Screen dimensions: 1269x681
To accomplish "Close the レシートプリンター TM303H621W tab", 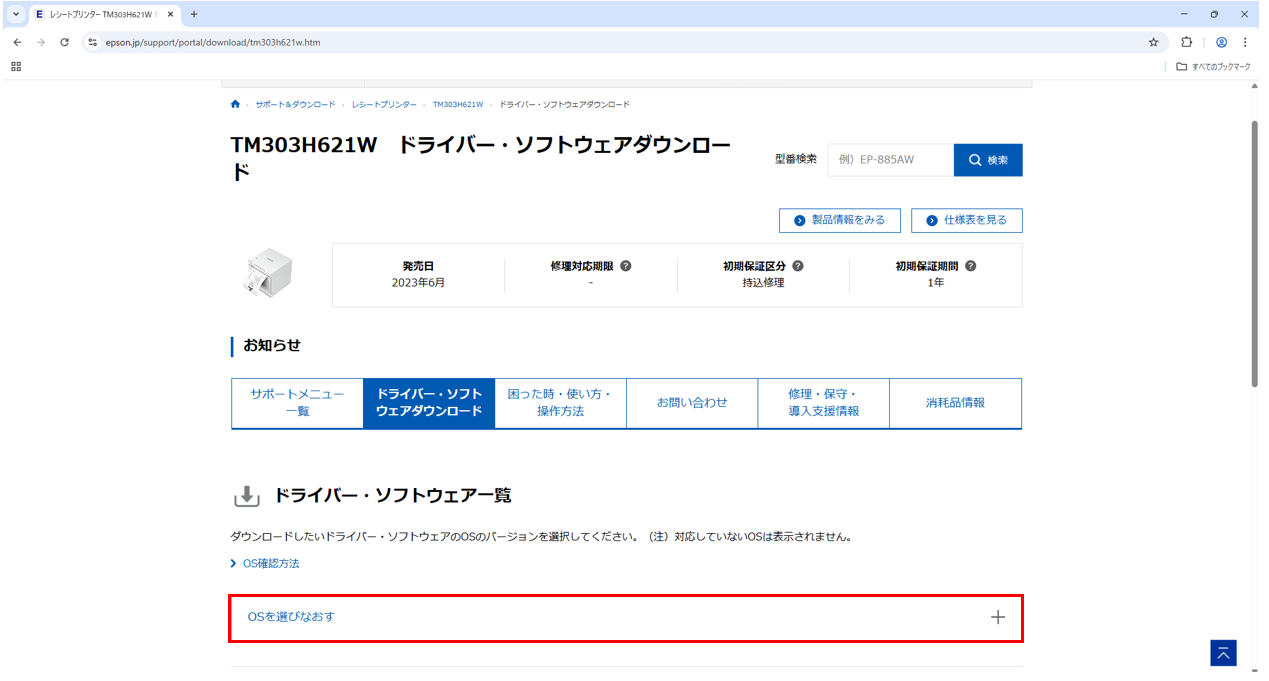I will pos(169,14).
